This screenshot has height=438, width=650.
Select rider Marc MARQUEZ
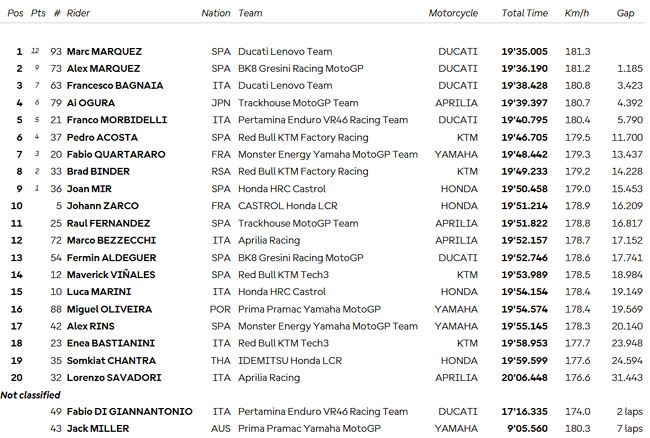click(x=104, y=52)
